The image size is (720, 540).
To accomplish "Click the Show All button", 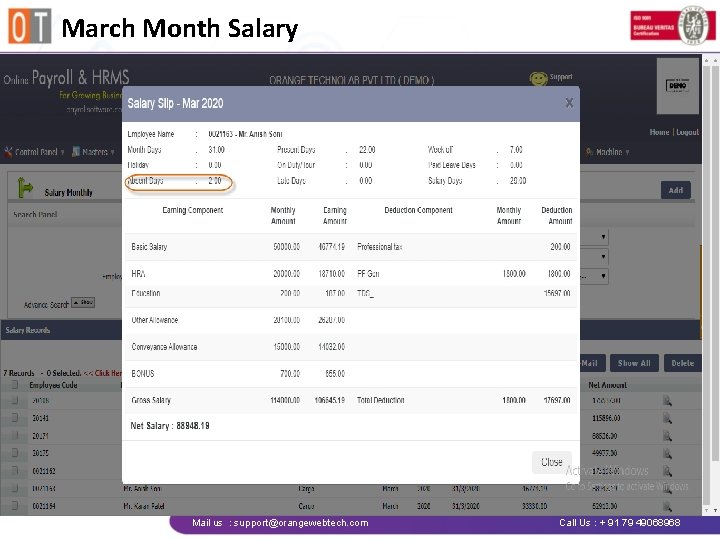I will point(634,363).
